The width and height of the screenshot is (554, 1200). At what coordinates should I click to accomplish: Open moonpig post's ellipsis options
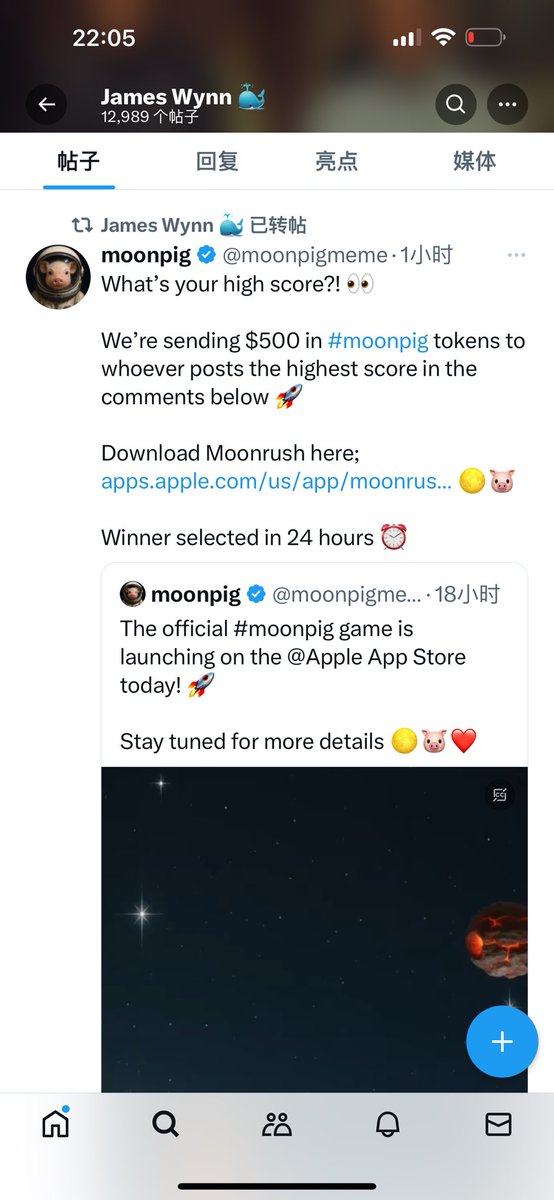(x=516, y=255)
